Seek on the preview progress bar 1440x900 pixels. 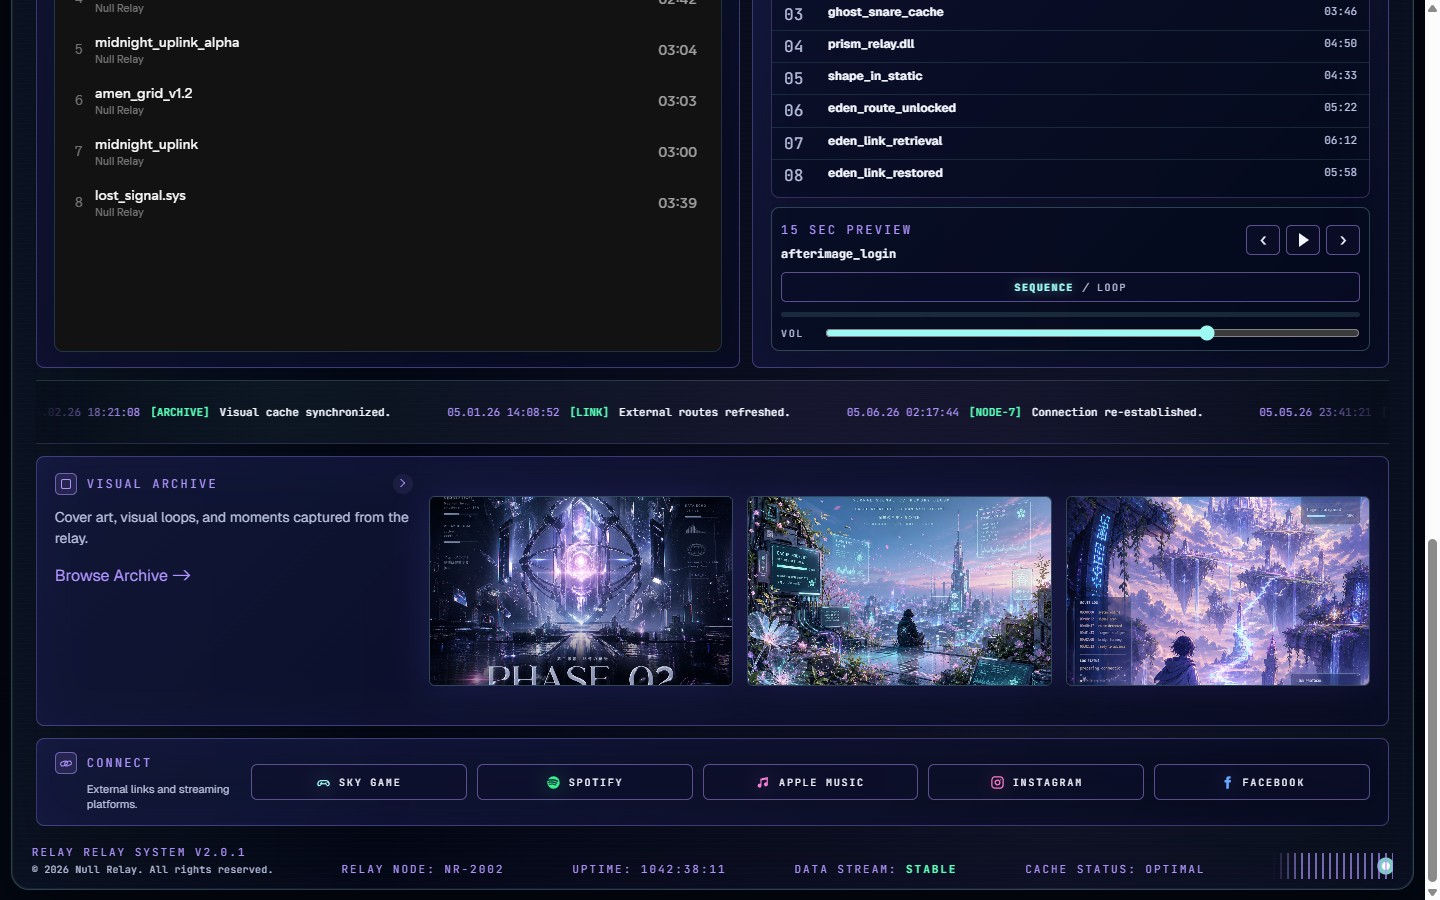tap(1070, 314)
